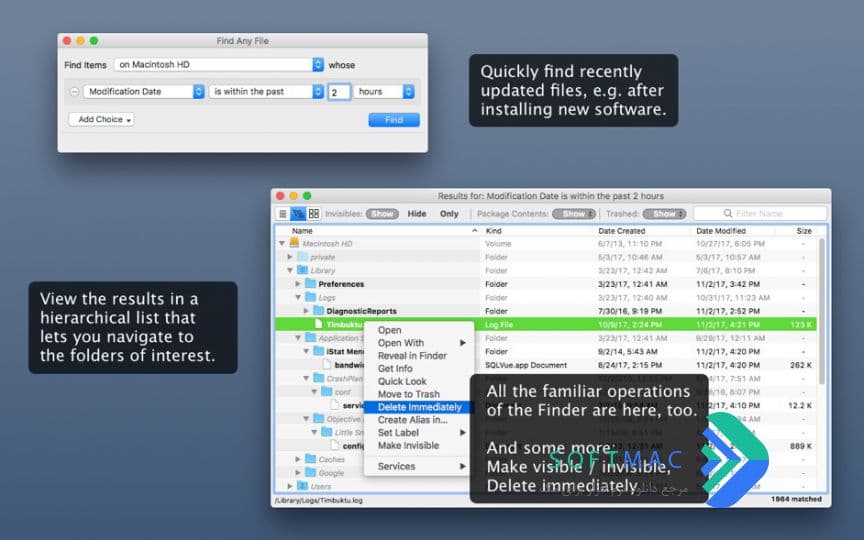Click the Google folder icon

tap(310, 473)
